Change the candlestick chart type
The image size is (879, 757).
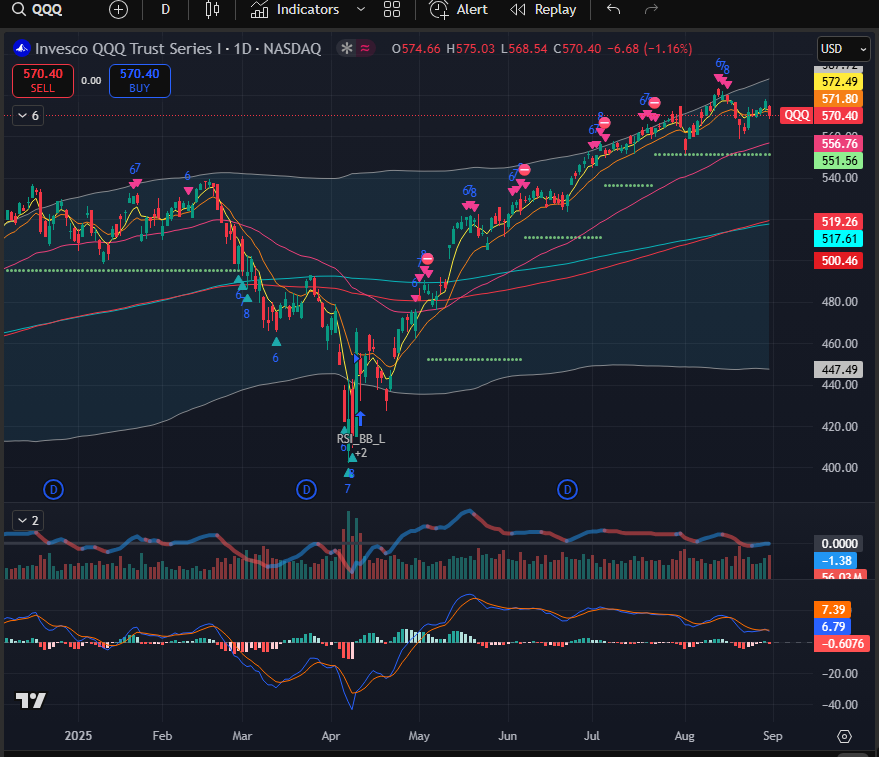(x=211, y=10)
